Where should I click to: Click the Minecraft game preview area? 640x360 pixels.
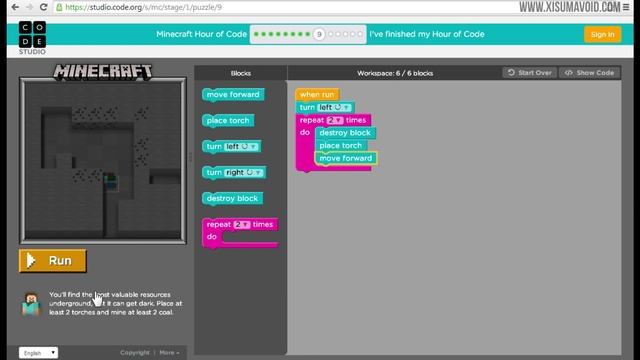103,160
